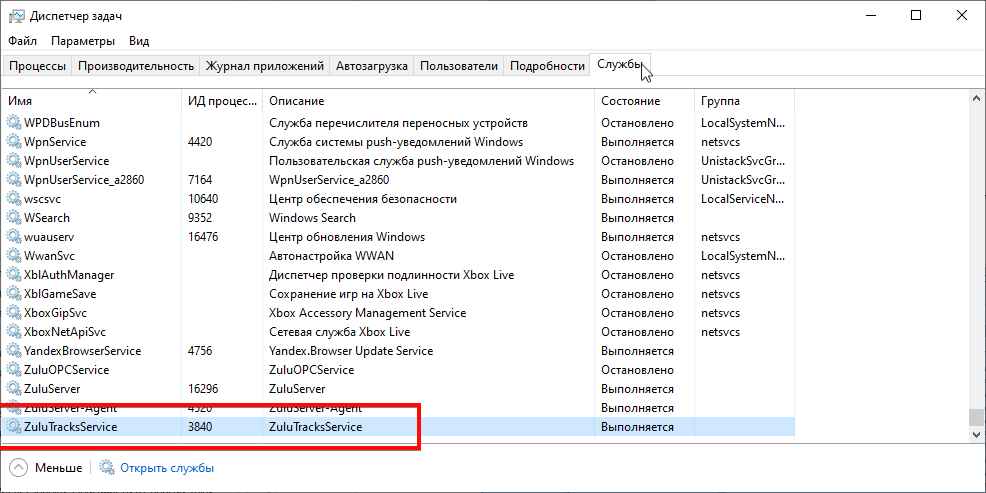Click the gear icon beside WpnService
986x493 pixels.
point(14,142)
